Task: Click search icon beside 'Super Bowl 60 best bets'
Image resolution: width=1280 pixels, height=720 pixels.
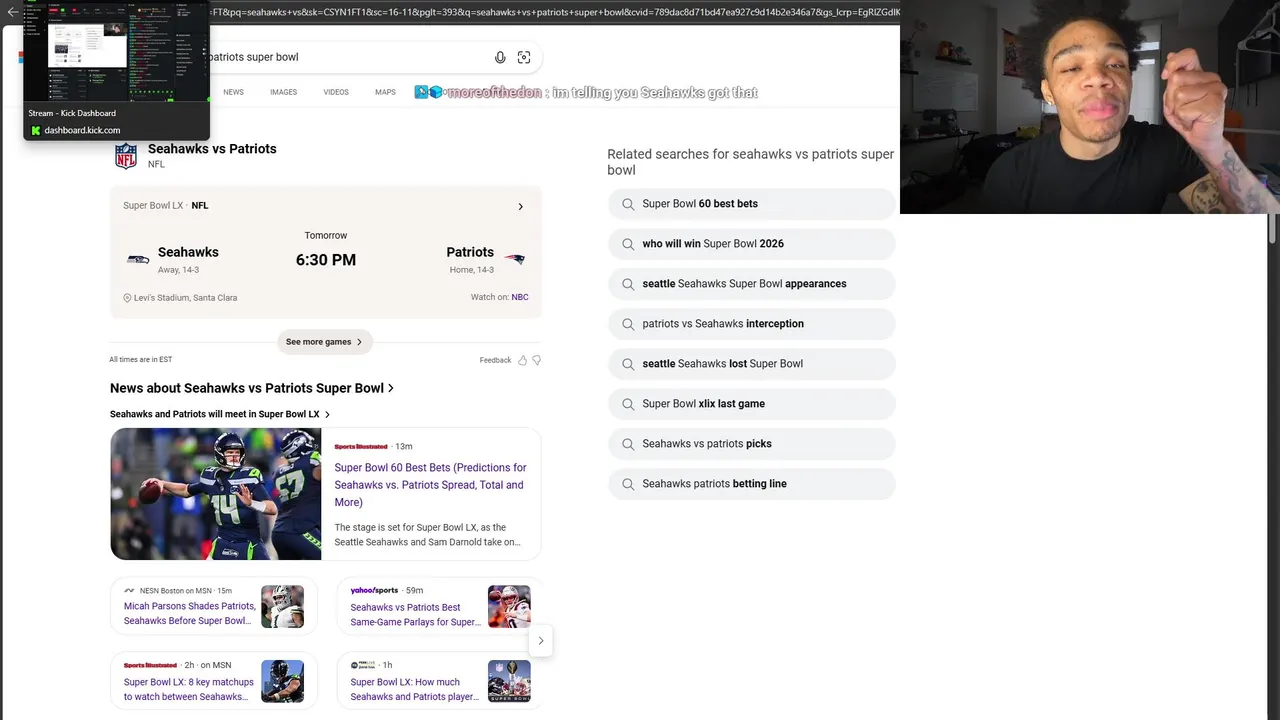Action: [x=628, y=204]
